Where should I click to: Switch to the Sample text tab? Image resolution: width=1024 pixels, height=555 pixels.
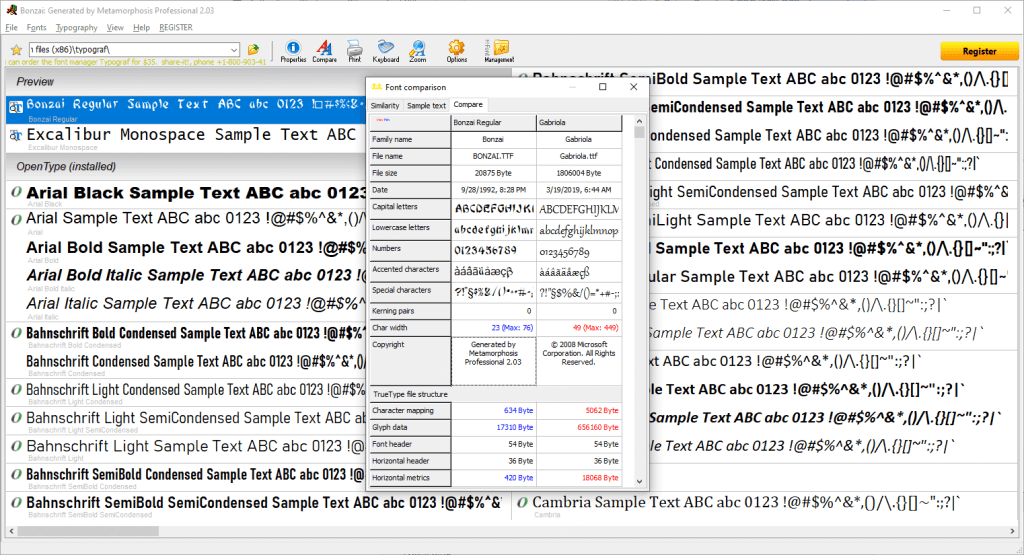pos(426,105)
